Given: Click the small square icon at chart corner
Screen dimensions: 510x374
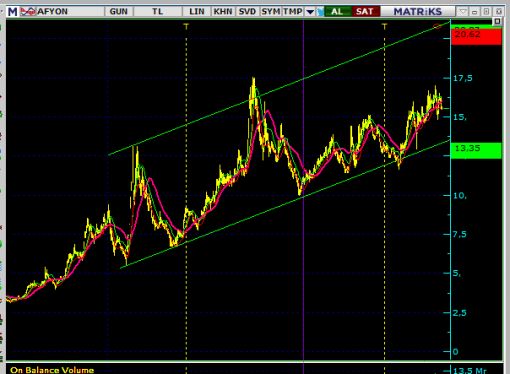Looking at the screenshot, I should click(x=497, y=22).
